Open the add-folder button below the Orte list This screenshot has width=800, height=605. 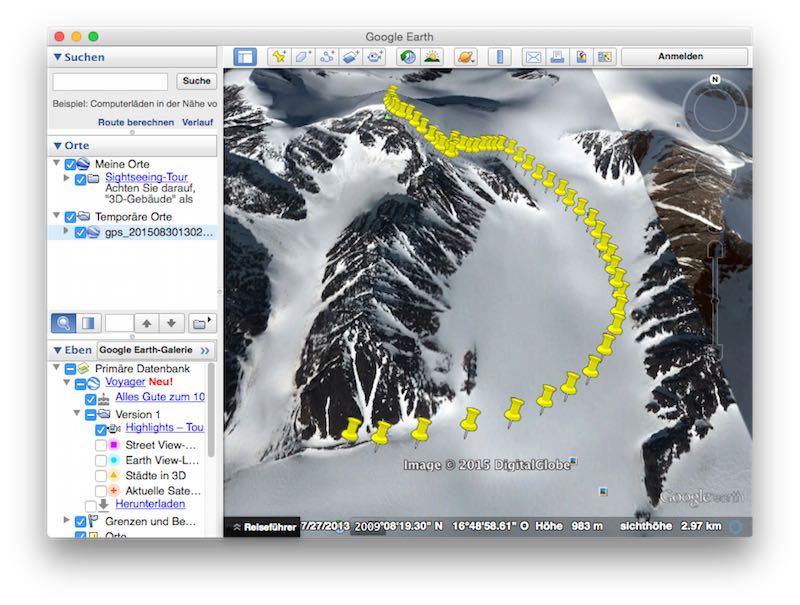(x=202, y=323)
